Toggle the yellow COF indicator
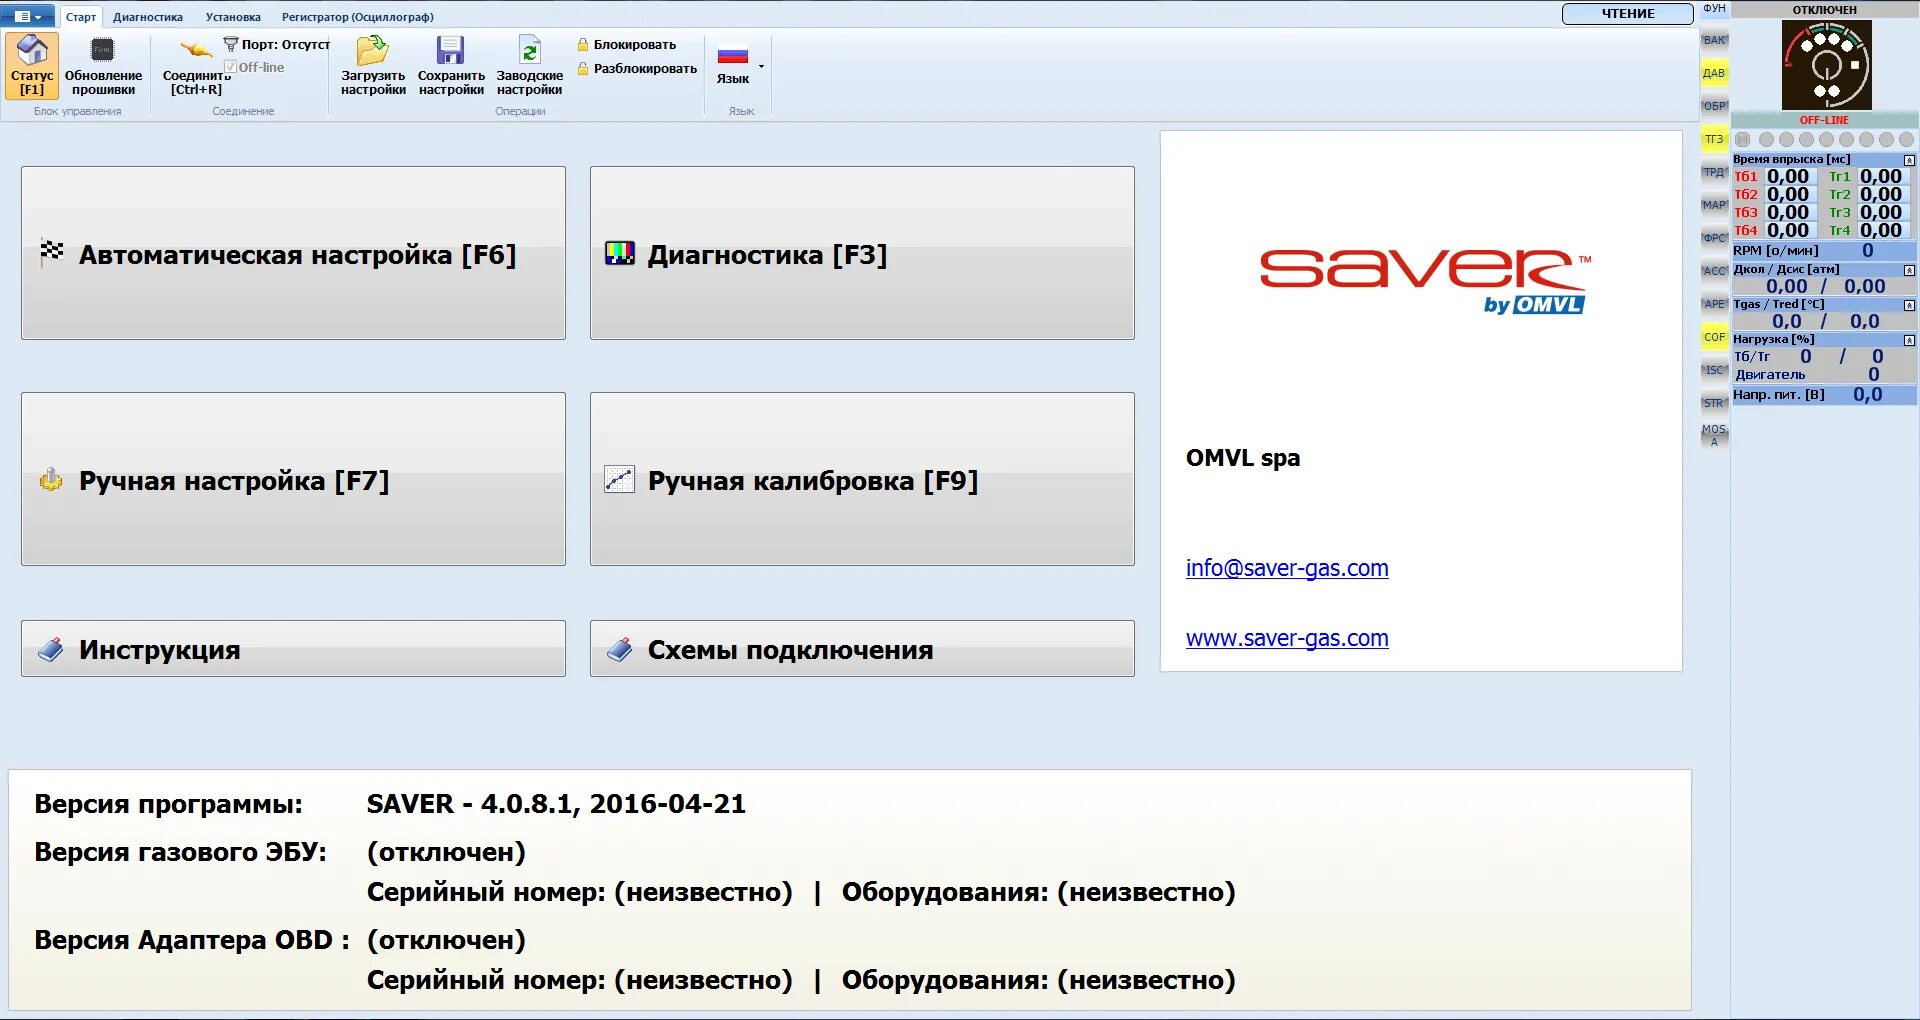The height and width of the screenshot is (1020, 1920). pos(1714,337)
